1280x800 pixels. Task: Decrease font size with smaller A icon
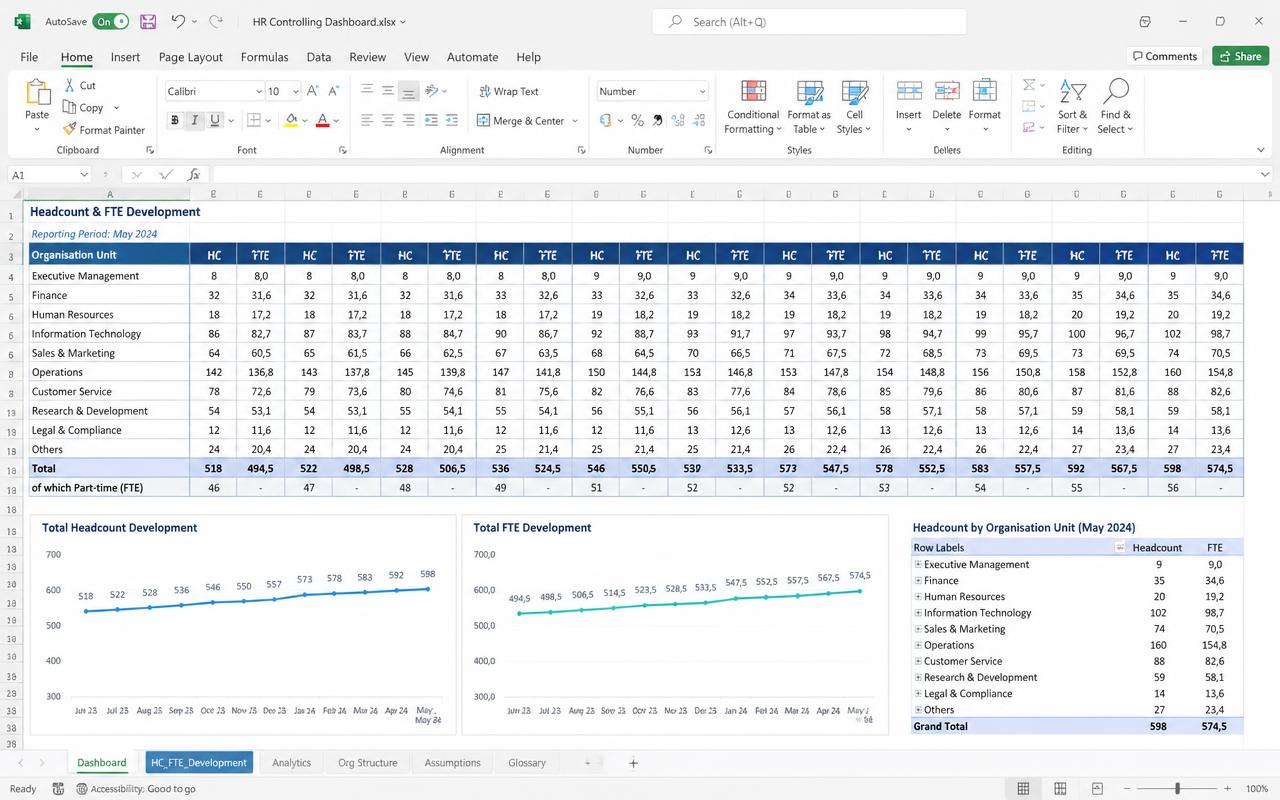(x=334, y=91)
